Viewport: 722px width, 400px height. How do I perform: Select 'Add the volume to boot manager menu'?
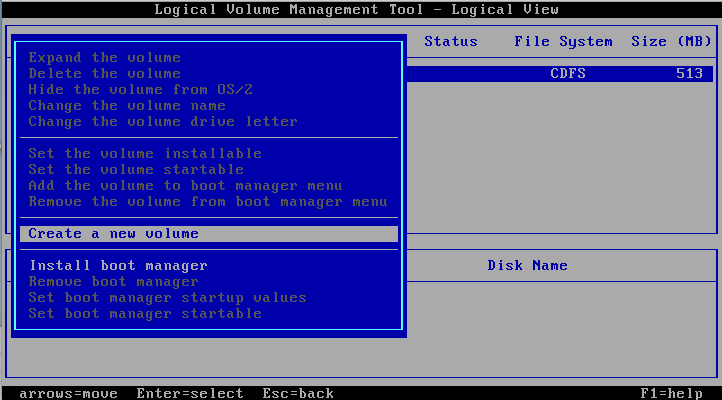[x=185, y=186]
